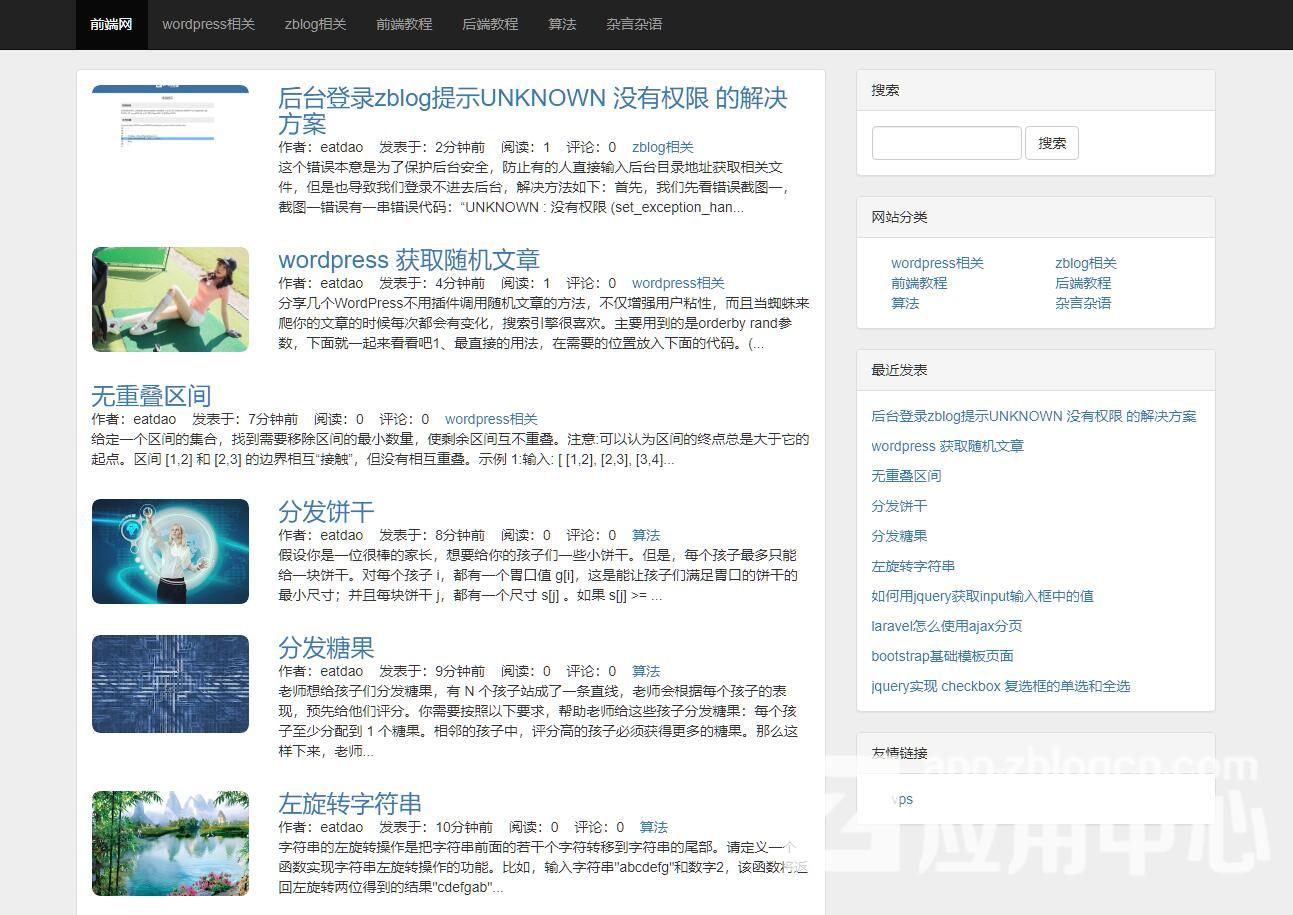The height and width of the screenshot is (915, 1293).
Task: Select 后端教程 in 网站分类 sidebar
Action: pyautogui.click(x=1083, y=283)
